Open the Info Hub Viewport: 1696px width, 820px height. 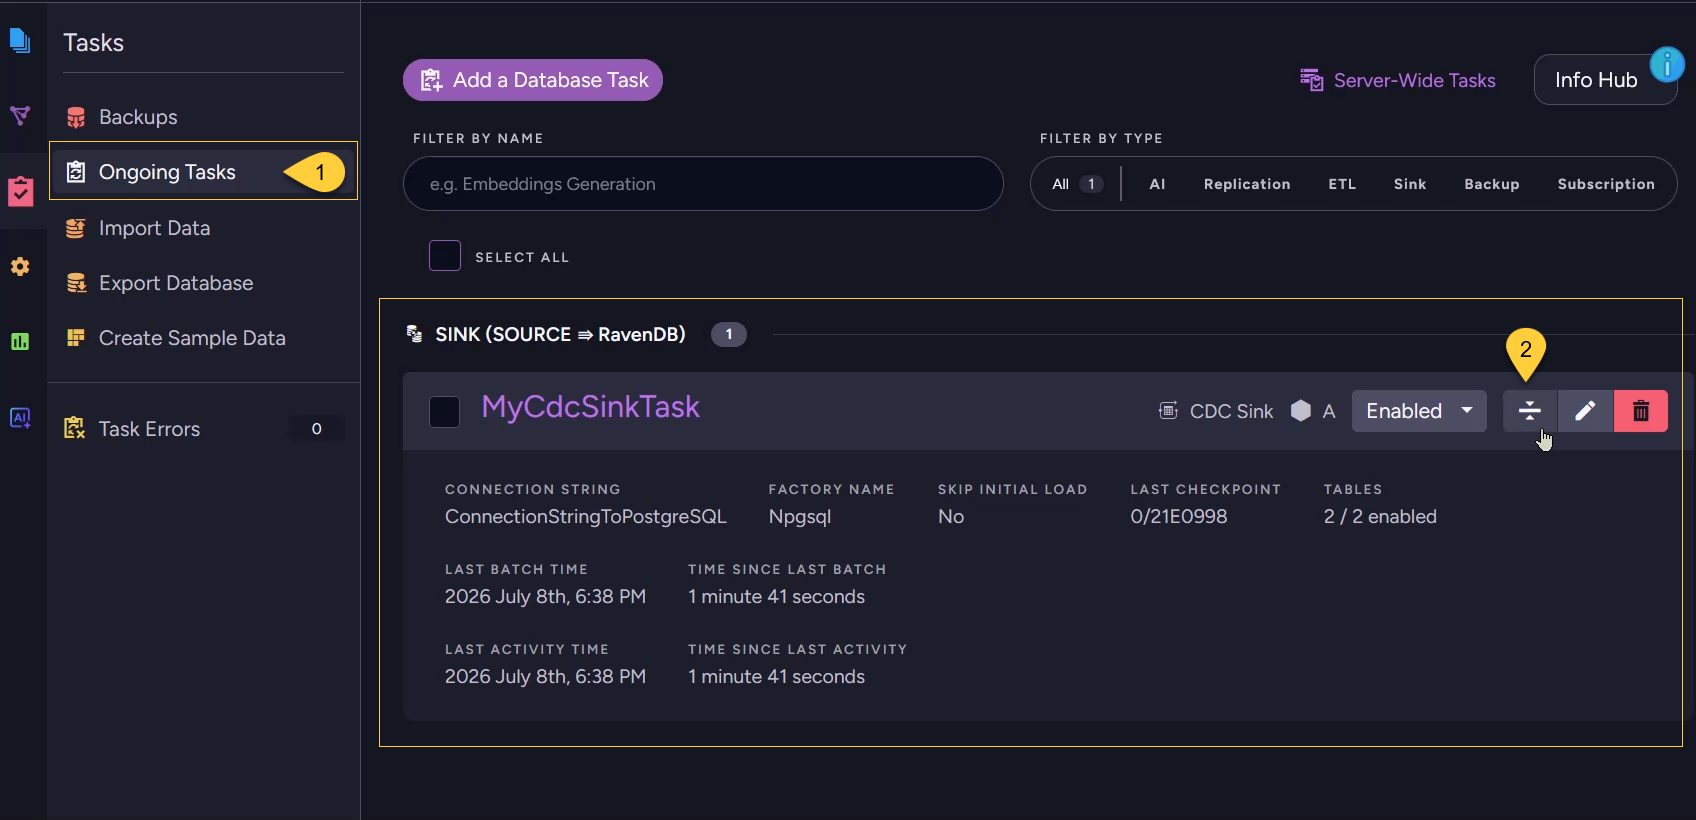pyautogui.click(x=1605, y=80)
